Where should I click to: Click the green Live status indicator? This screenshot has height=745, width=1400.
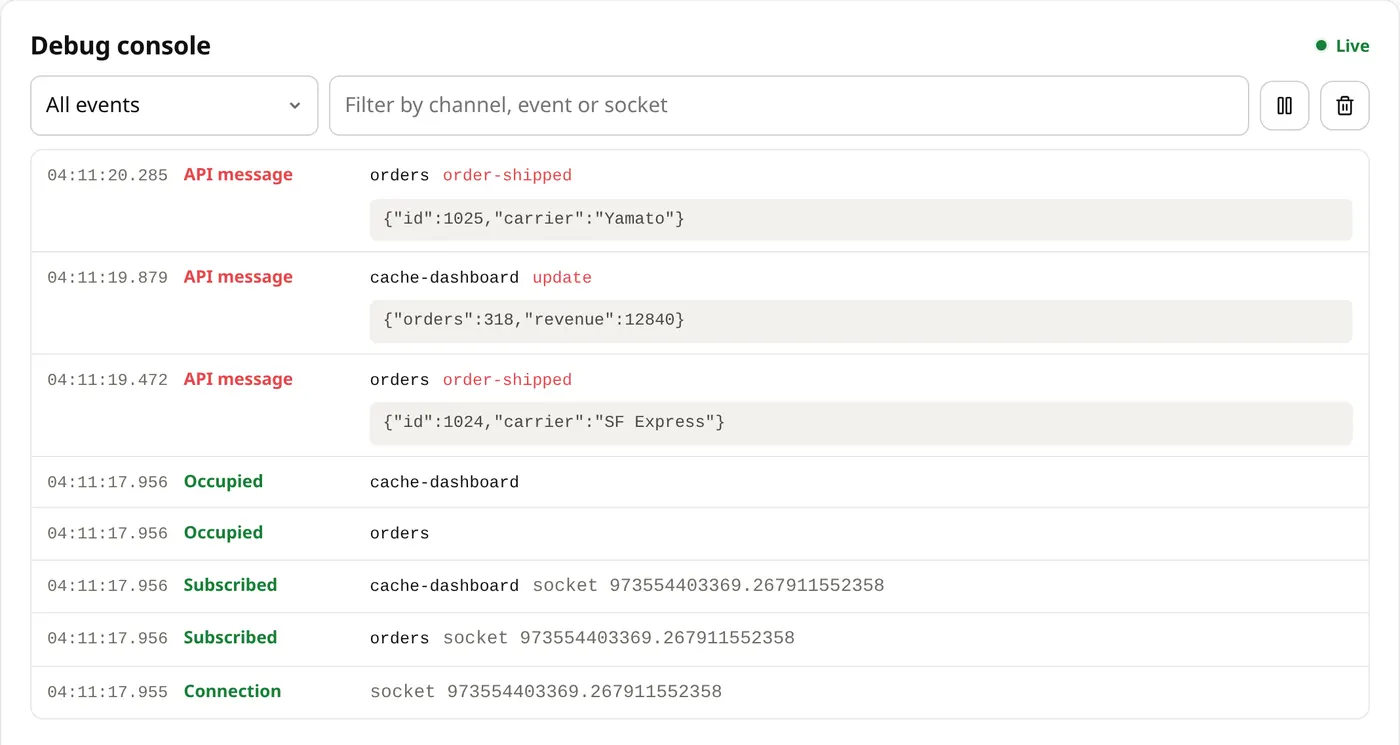pos(1342,46)
